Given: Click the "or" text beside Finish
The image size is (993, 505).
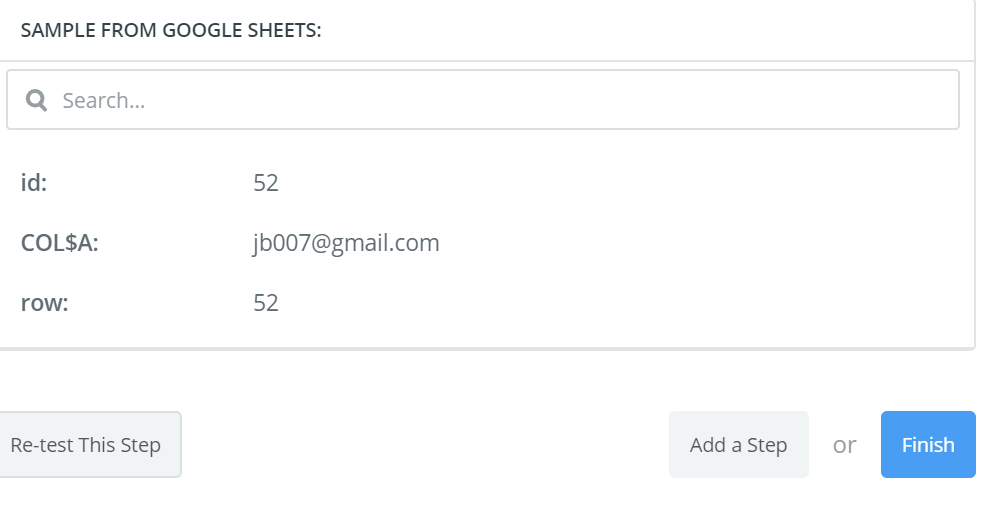Looking at the screenshot, I should point(844,445).
